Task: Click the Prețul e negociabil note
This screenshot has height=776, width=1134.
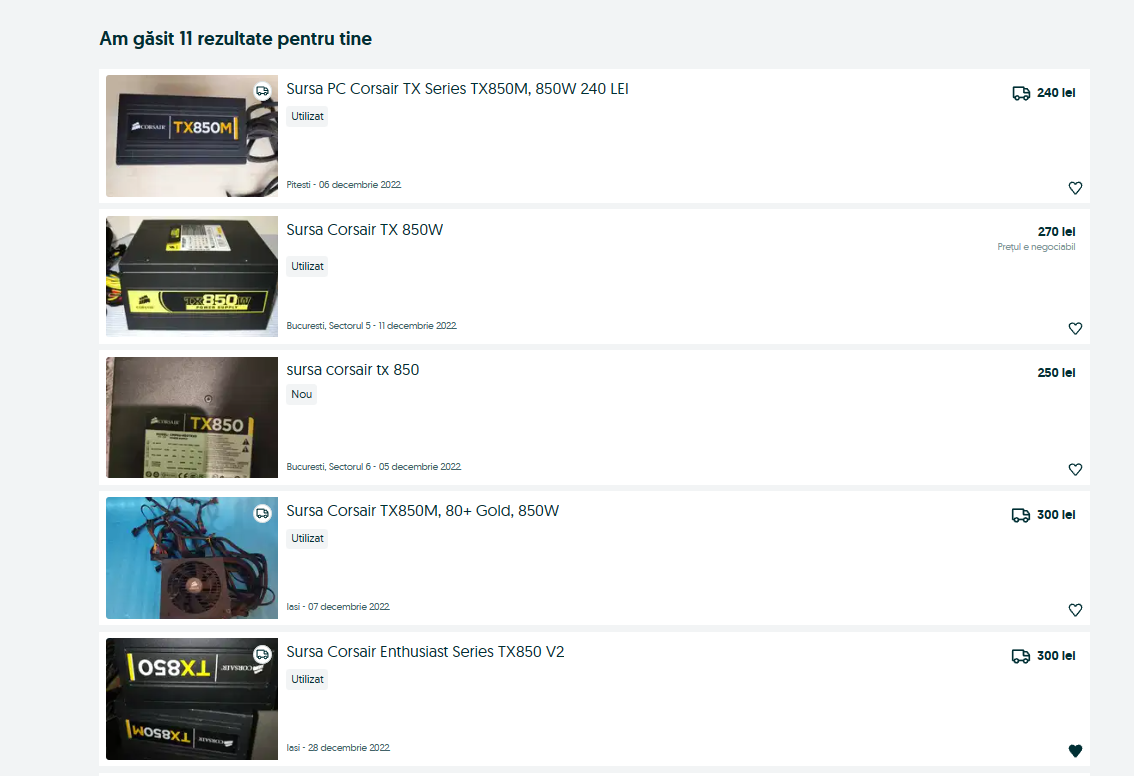Action: (x=1036, y=247)
